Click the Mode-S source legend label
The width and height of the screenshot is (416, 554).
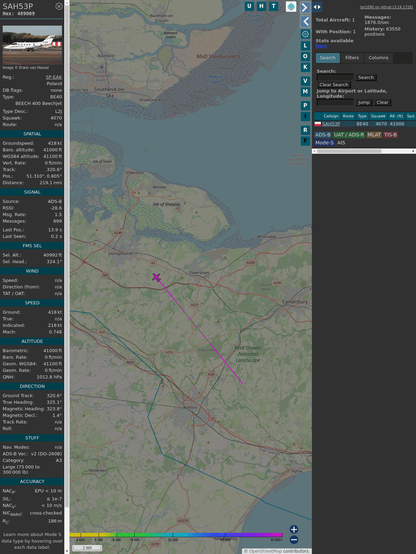(x=324, y=143)
